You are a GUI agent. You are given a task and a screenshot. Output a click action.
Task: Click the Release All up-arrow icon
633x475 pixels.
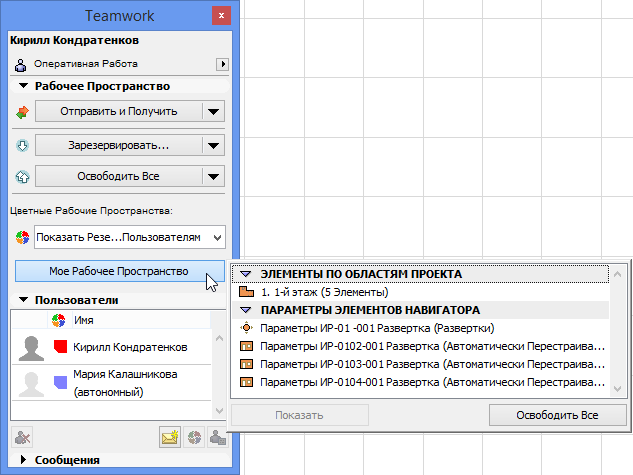(x=22, y=176)
